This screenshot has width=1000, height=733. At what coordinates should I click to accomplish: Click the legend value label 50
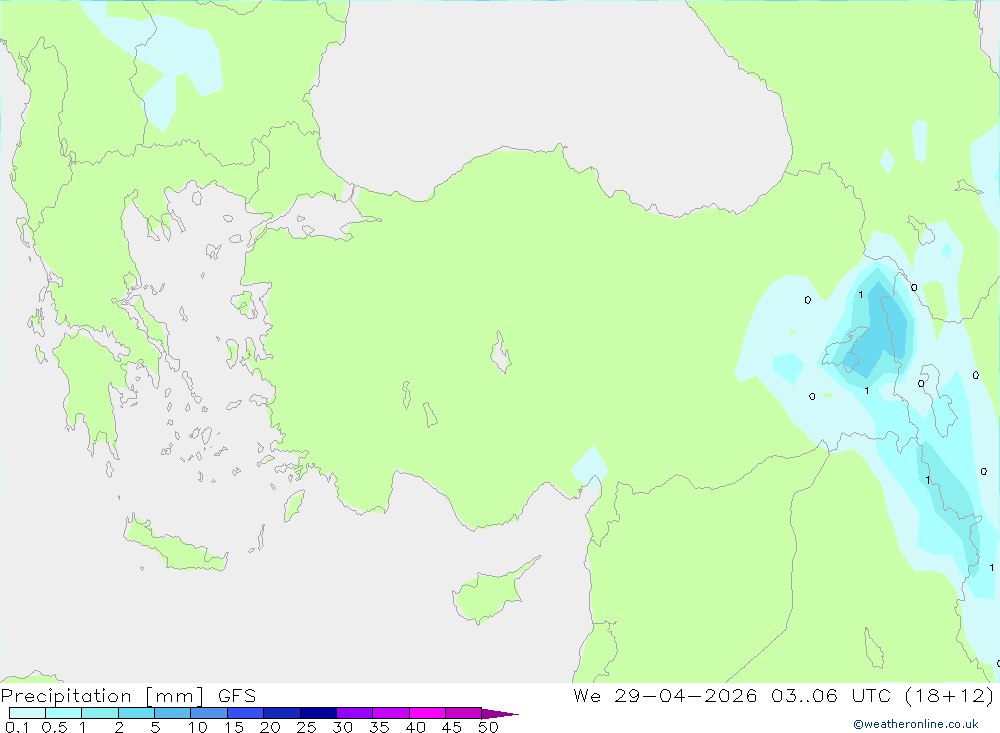pos(488,727)
